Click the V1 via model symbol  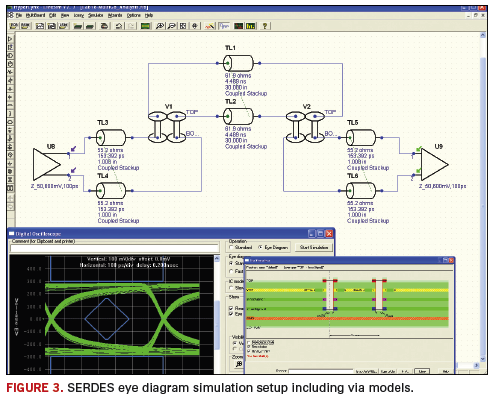pos(167,127)
